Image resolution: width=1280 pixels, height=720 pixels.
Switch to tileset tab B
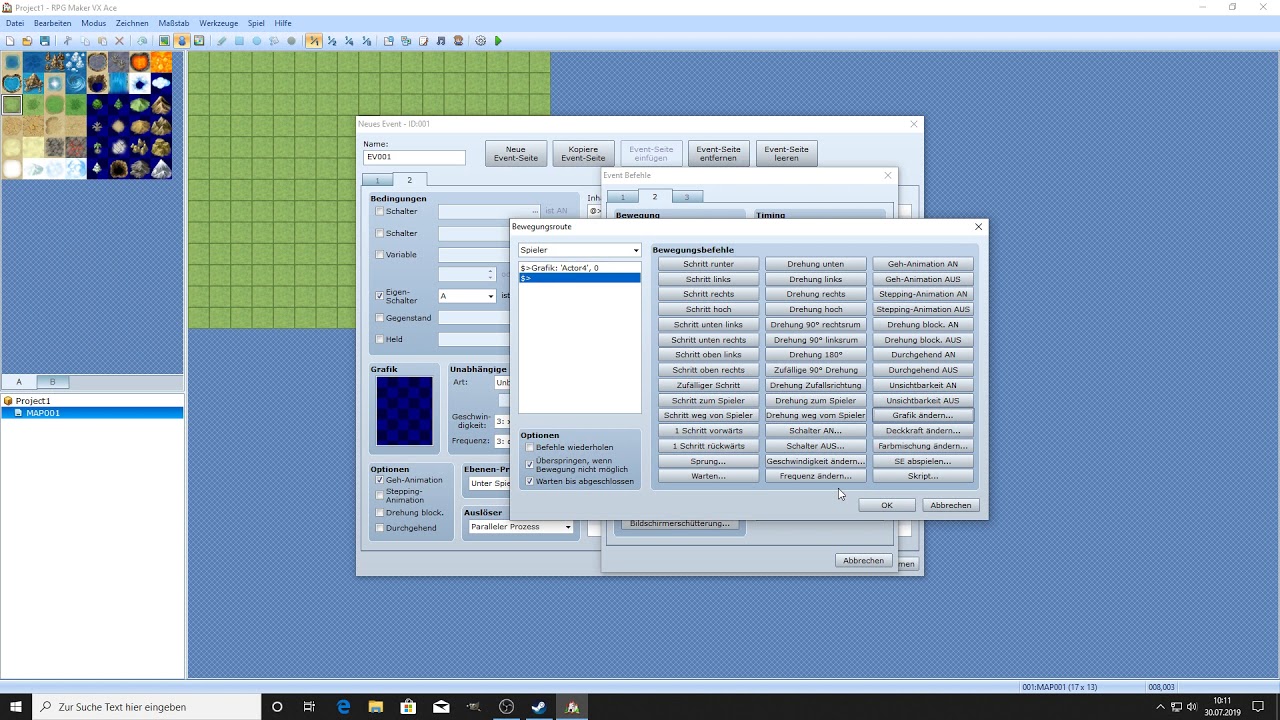click(x=53, y=382)
